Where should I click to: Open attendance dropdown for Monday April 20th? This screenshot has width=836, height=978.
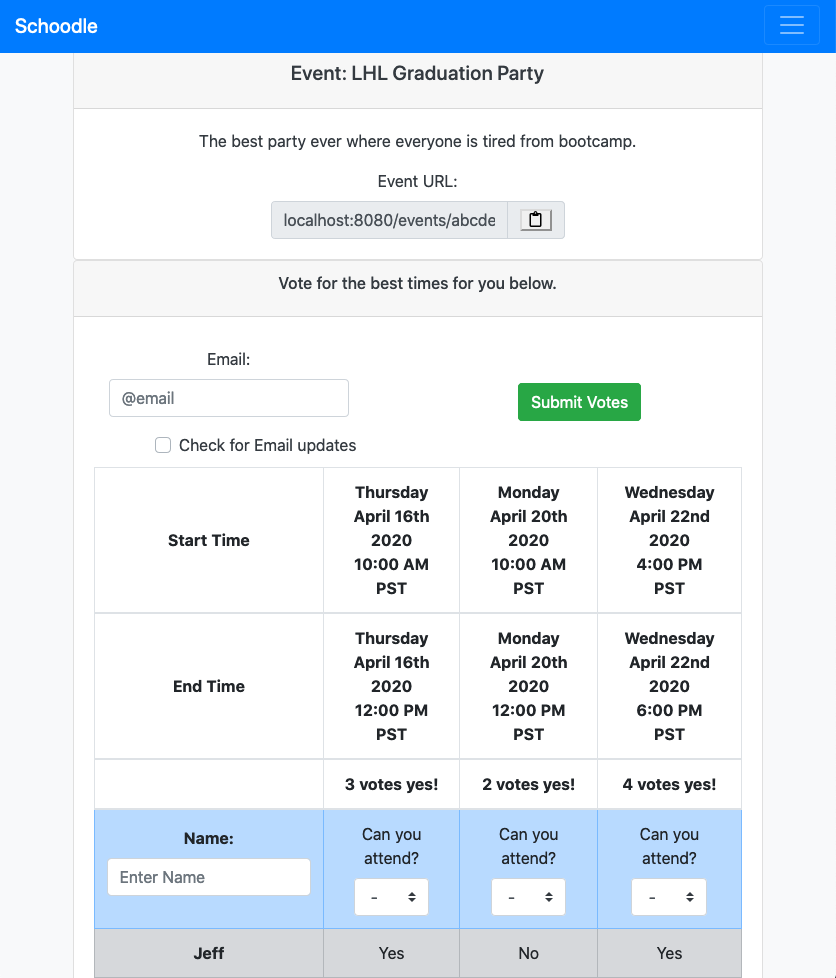pos(528,897)
